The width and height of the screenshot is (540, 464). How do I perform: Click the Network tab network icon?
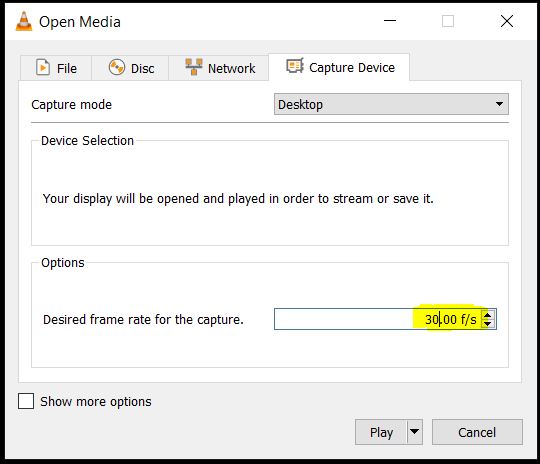click(x=194, y=67)
